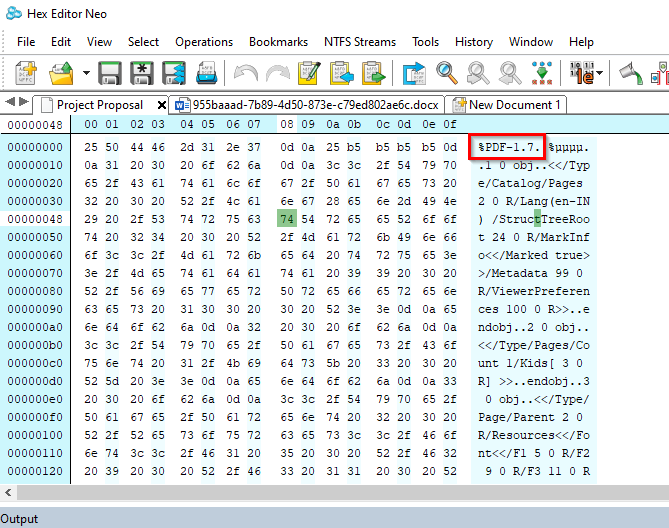This screenshot has width=669, height=528.
Task: Open the Bookmarks menu
Action: (x=279, y=41)
